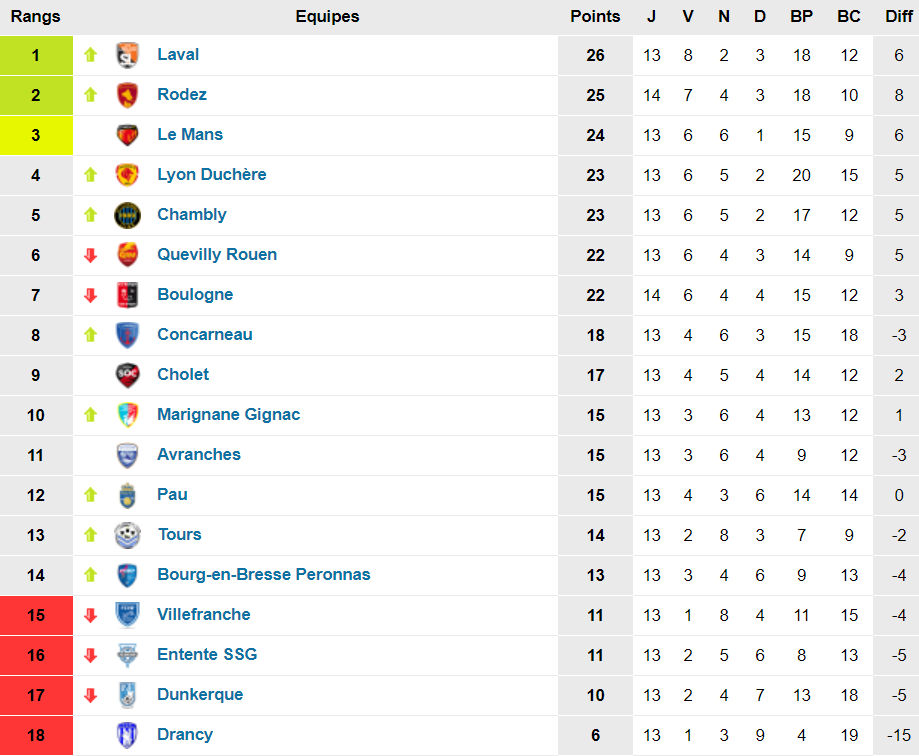The width and height of the screenshot is (919, 756).
Task: Click the Boulogne club crest
Action: pos(127,295)
